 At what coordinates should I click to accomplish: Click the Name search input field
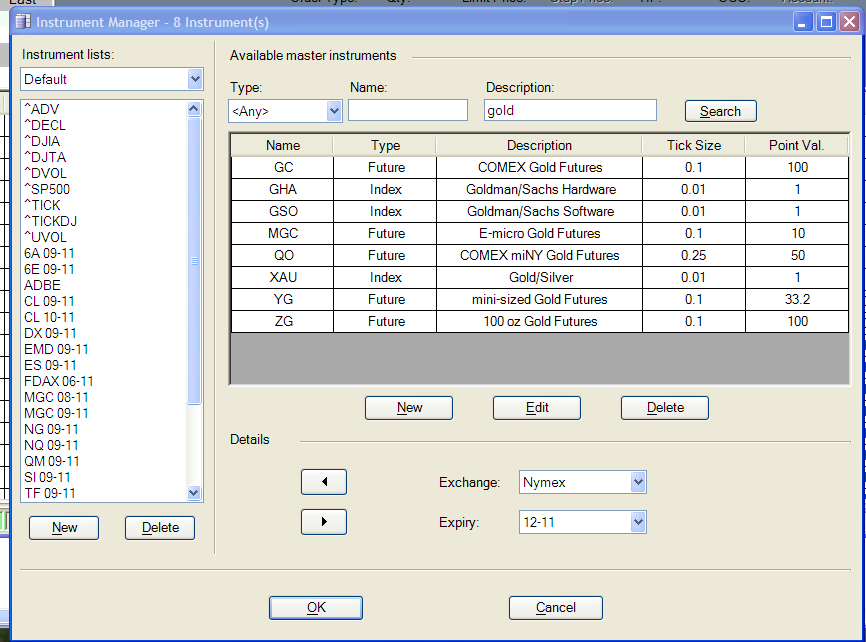[407, 110]
